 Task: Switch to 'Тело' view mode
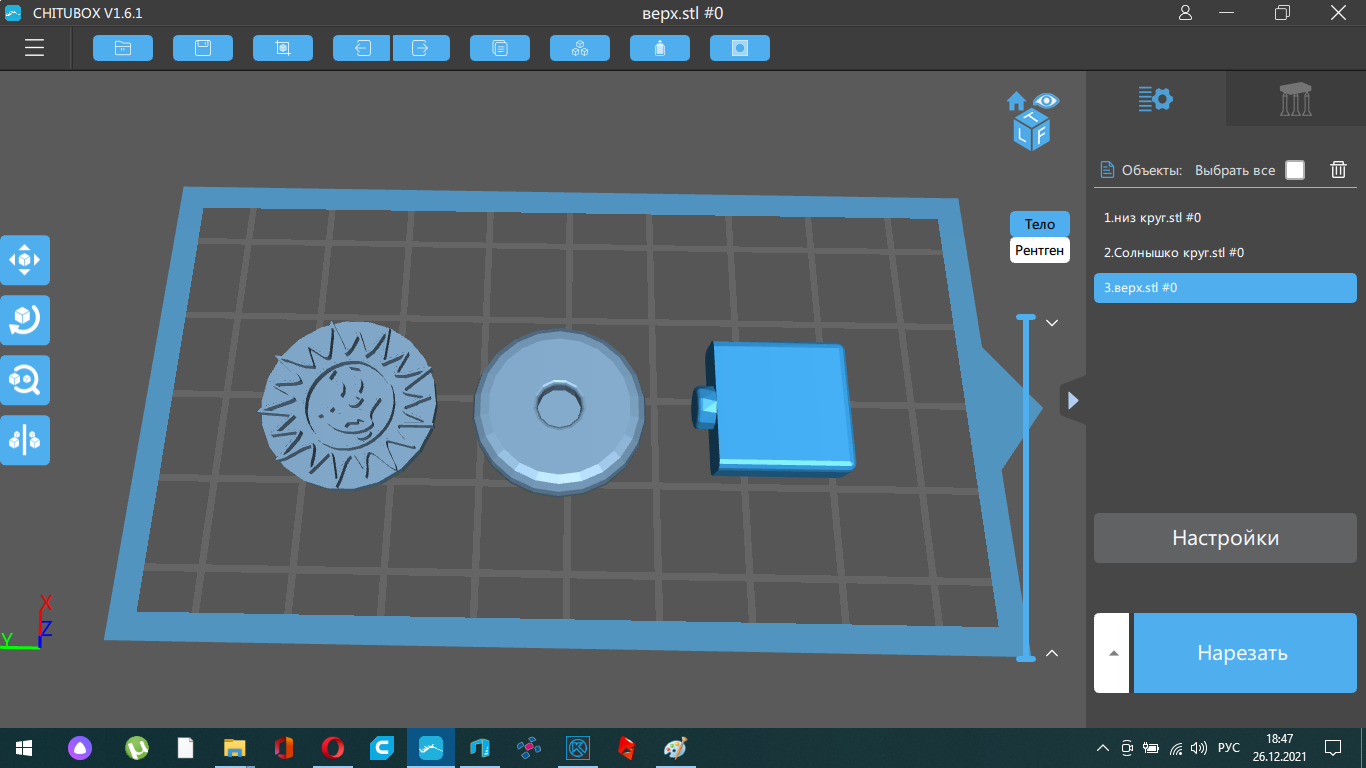(1039, 224)
